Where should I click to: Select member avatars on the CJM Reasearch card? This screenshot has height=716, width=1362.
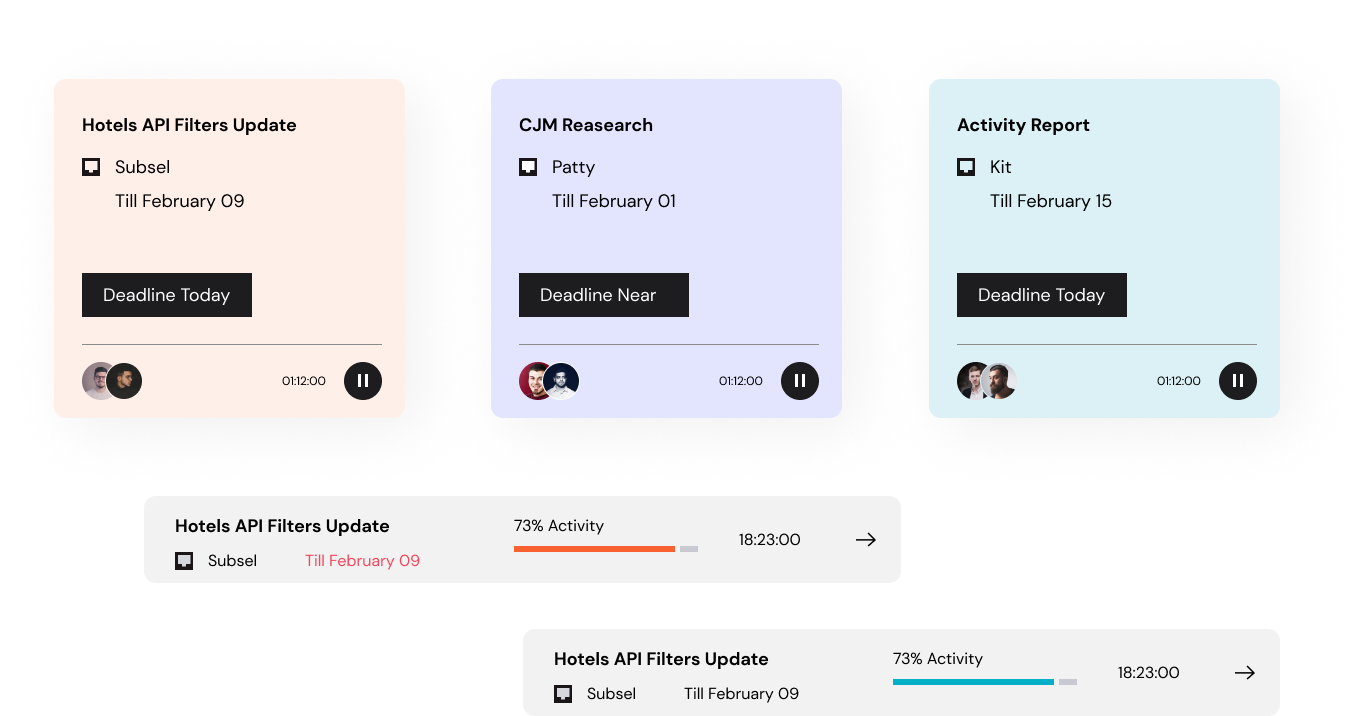549,381
